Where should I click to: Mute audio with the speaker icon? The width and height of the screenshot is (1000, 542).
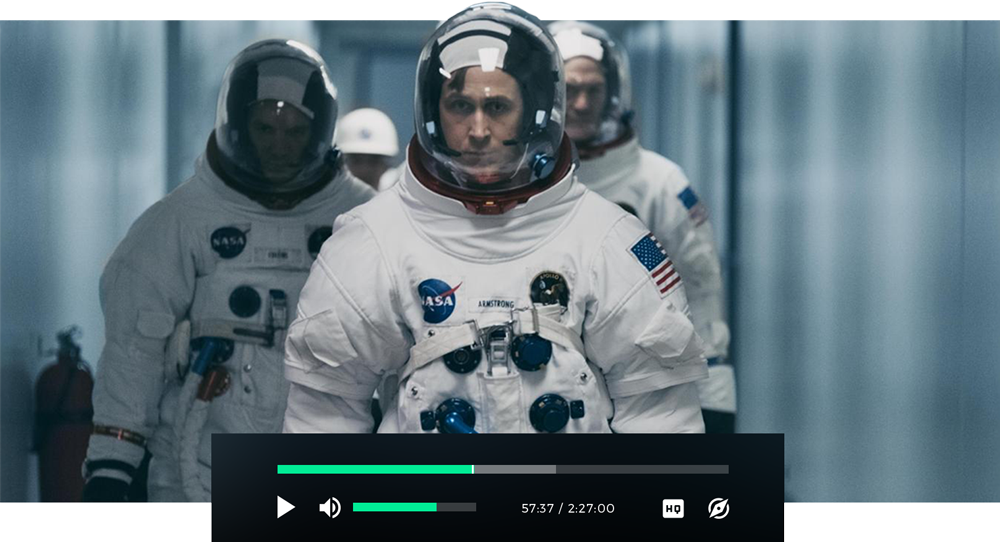click(330, 508)
